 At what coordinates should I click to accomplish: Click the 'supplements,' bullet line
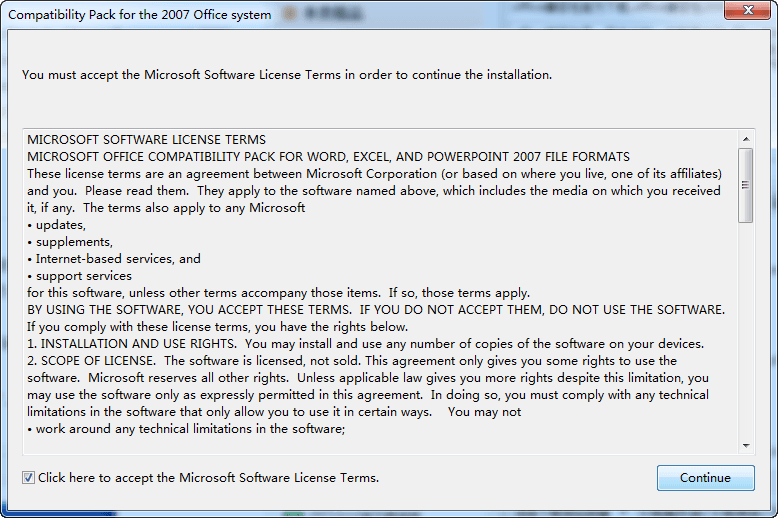point(70,242)
